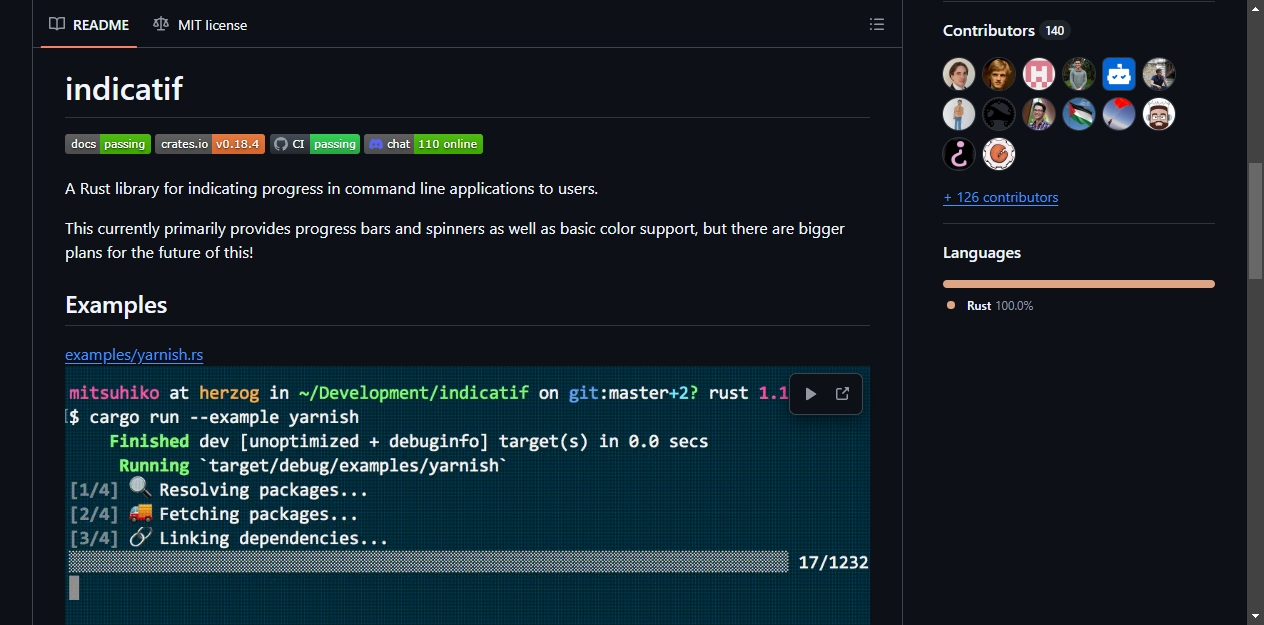Open the examples/yarnish.rs link
Screen dimensions: 1264x625
coord(134,355)
